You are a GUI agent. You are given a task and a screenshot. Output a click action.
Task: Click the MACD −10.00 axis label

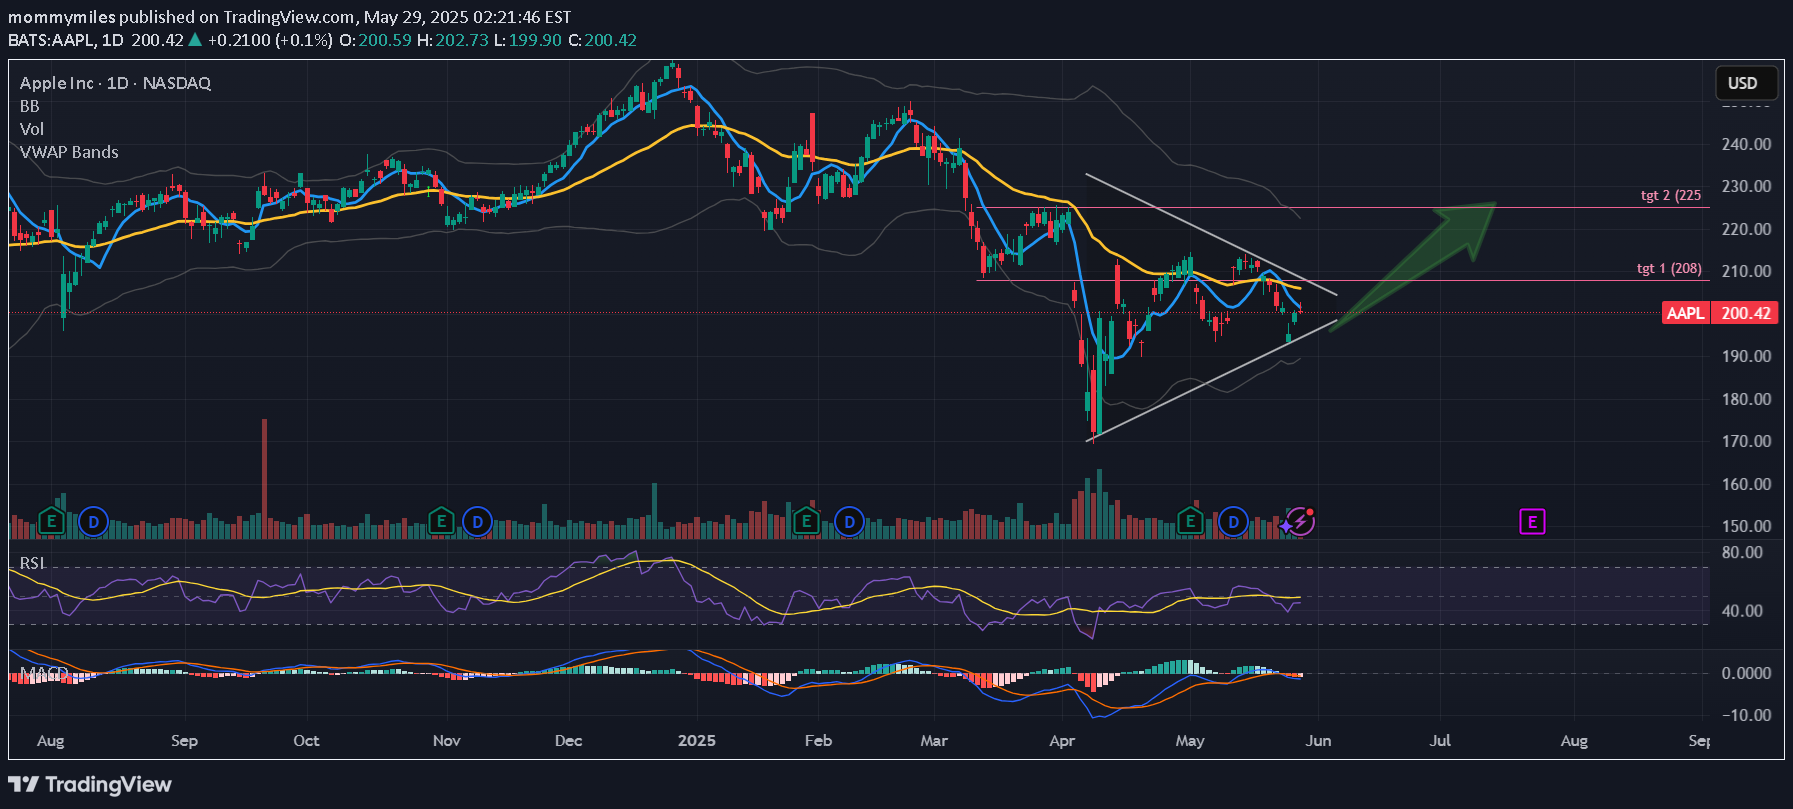pos(1746,715)
